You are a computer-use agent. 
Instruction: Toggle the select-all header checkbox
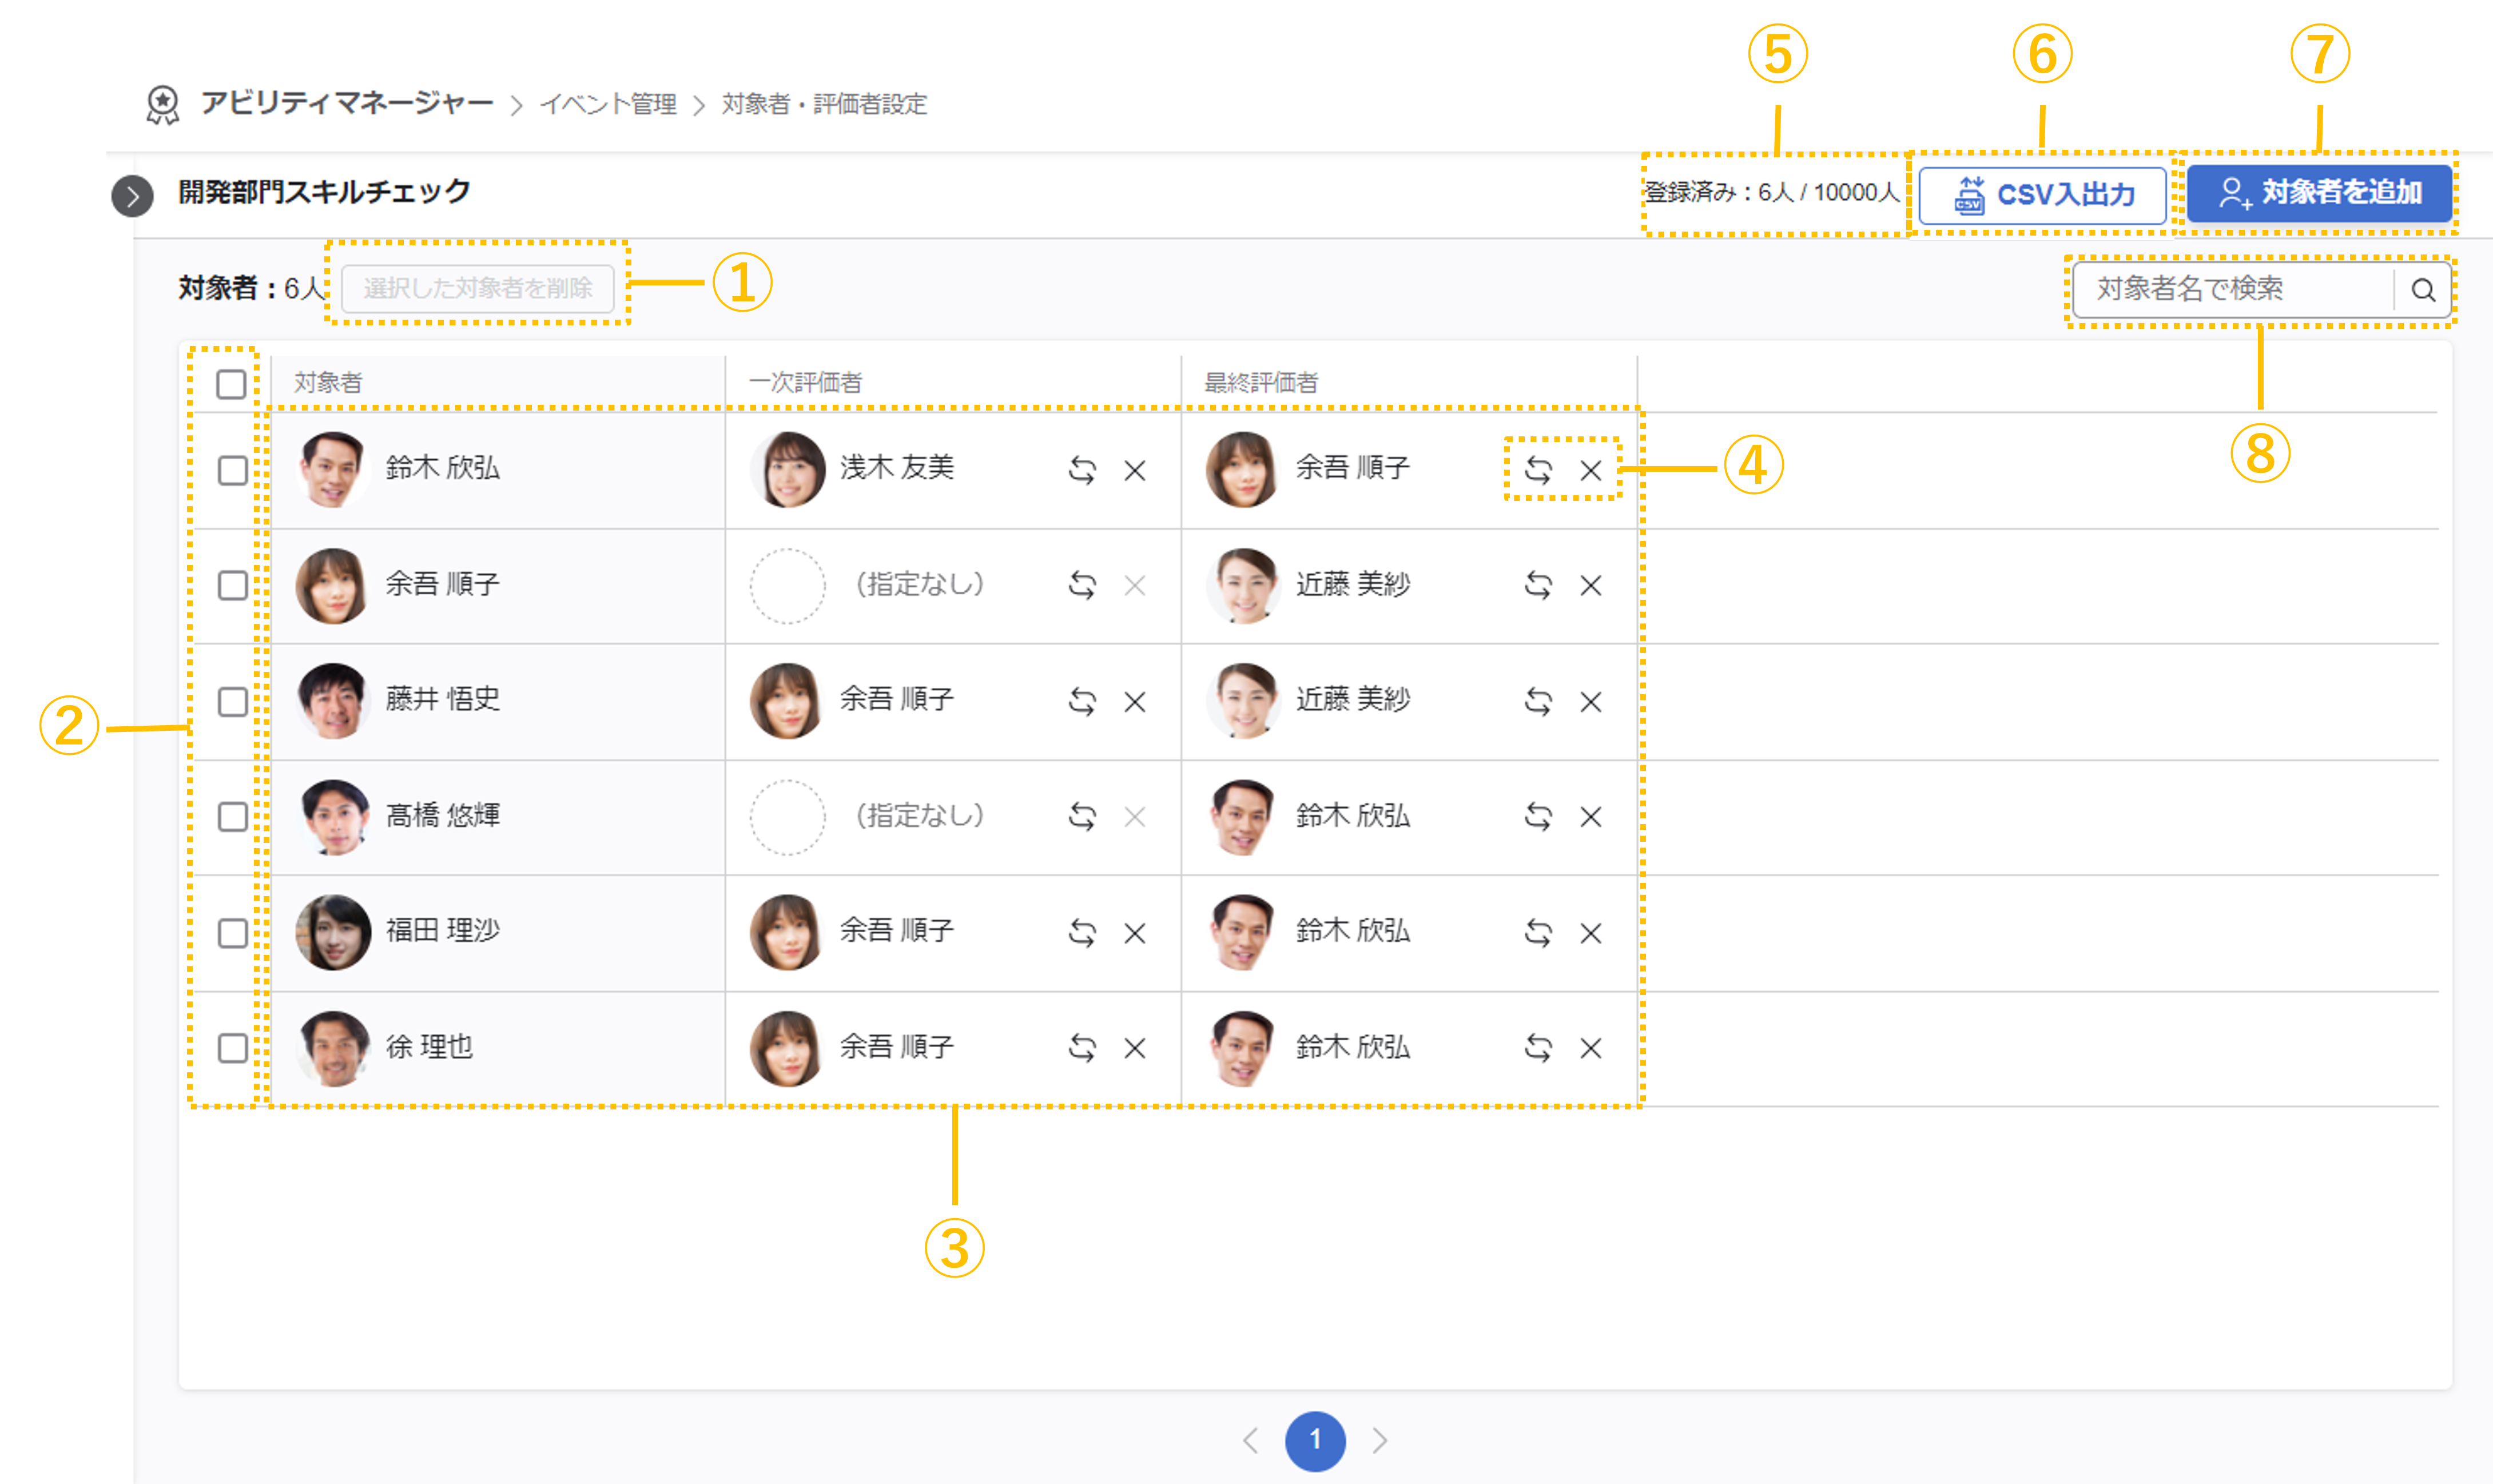click(231, 384)
